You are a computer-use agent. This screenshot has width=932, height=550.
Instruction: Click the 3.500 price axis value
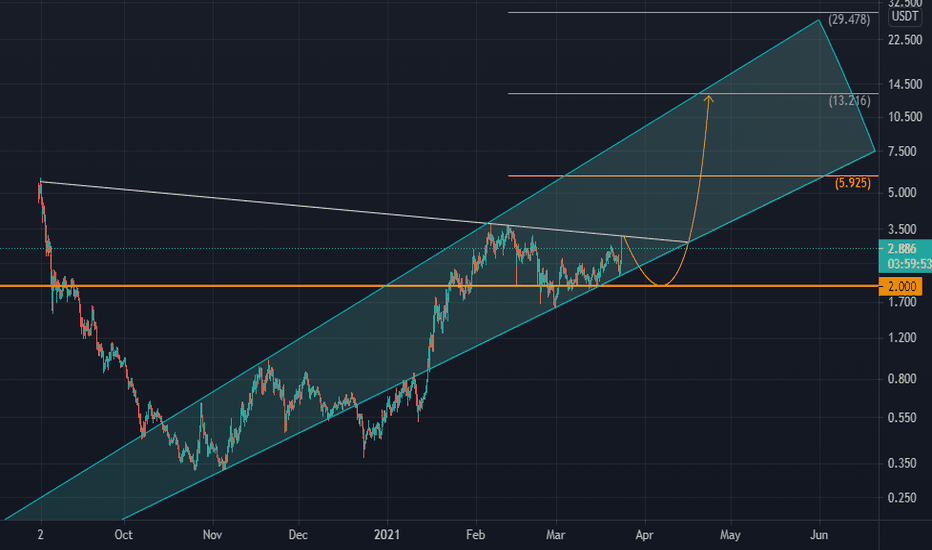[x=902, y=230]
